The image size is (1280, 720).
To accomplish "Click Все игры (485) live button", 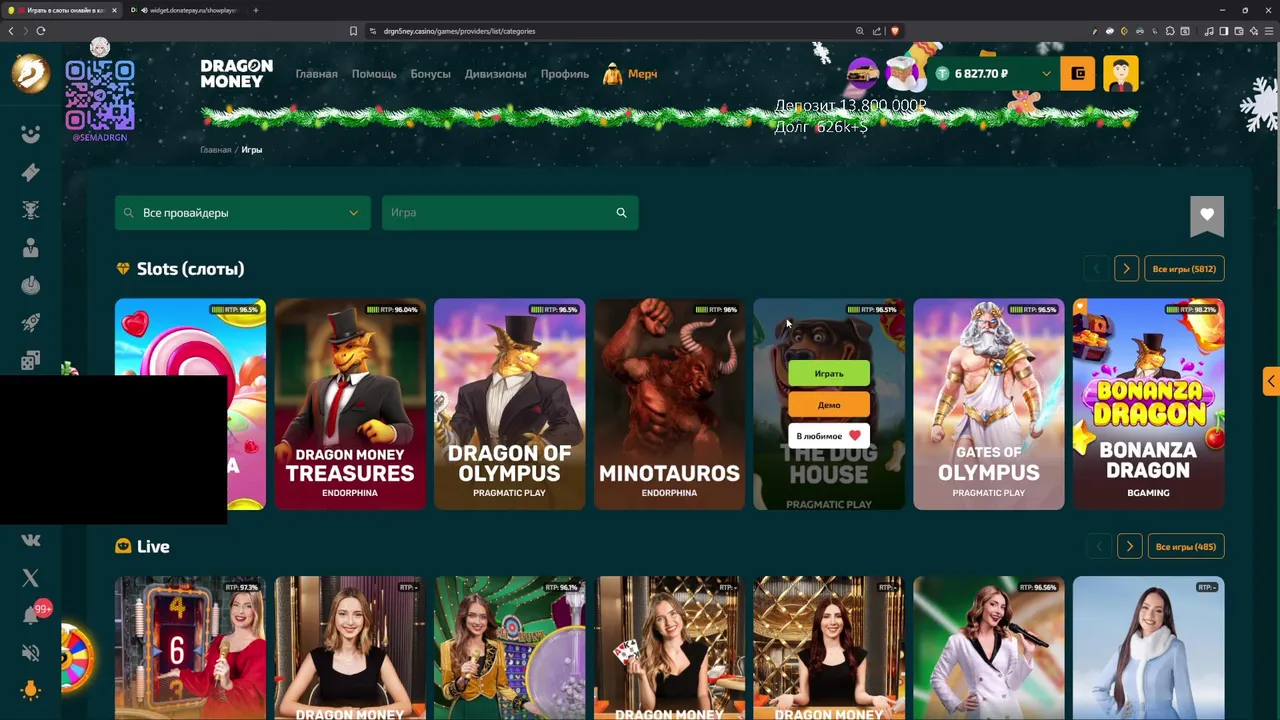I will tap(1185, 547).
